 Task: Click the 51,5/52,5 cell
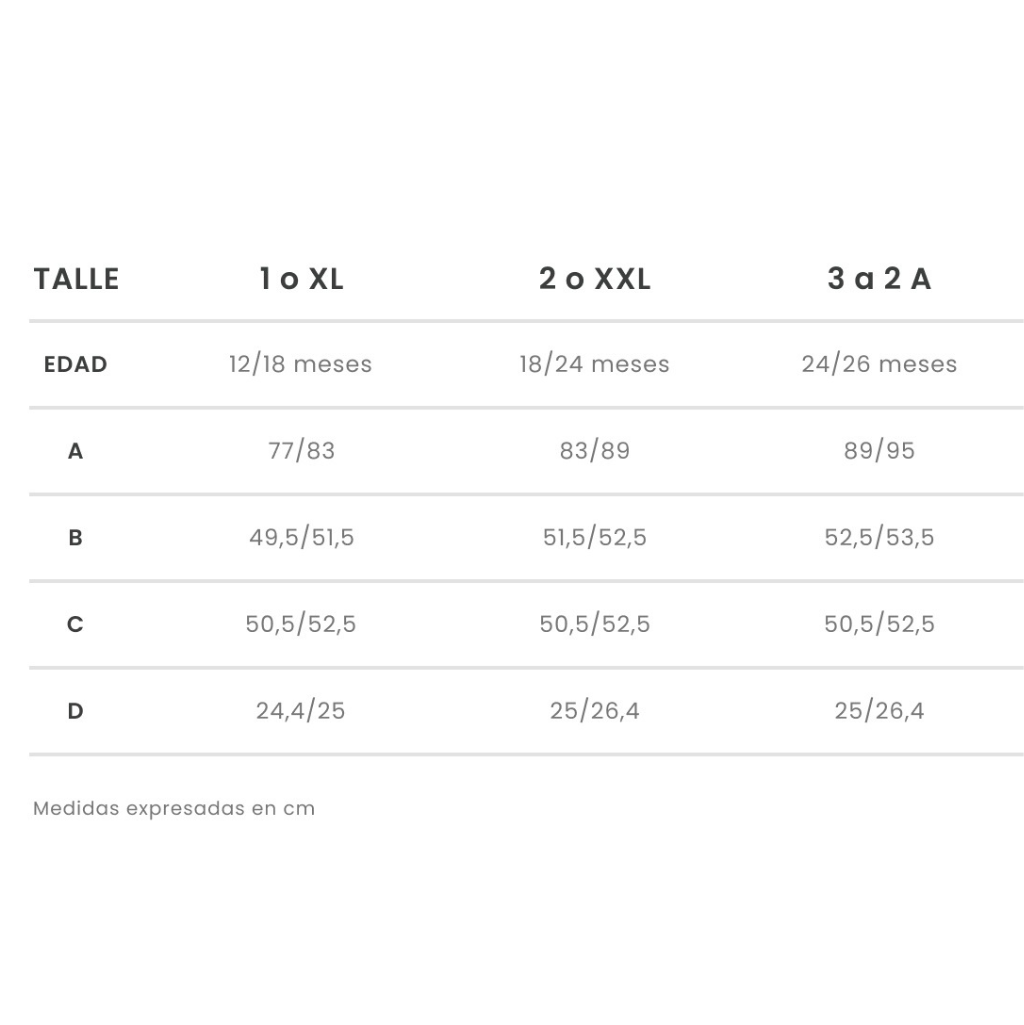point(594,537)
